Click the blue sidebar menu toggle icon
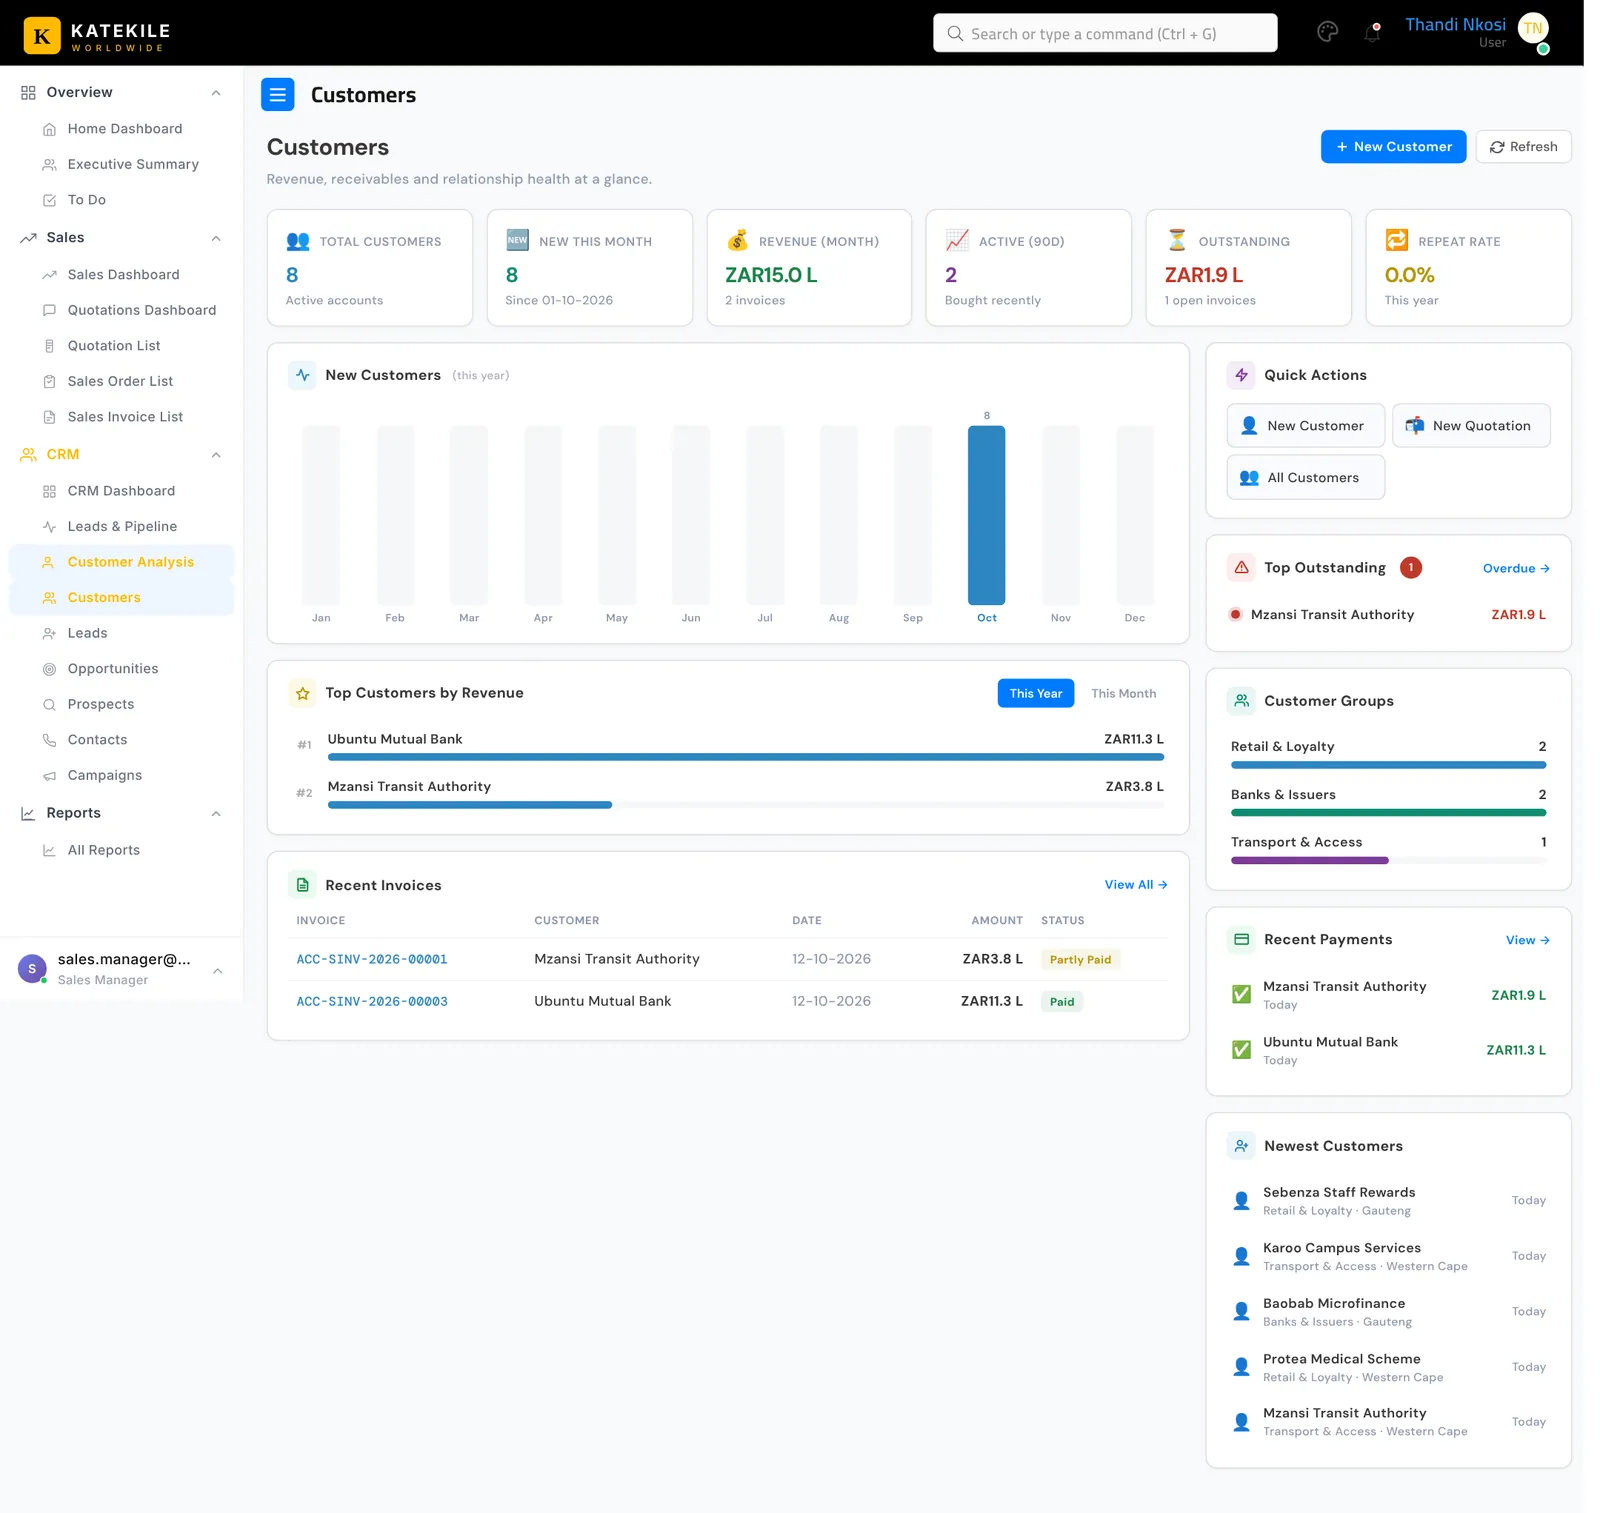This screenshot has height=1513, width=1600. (x=278, y=95)
